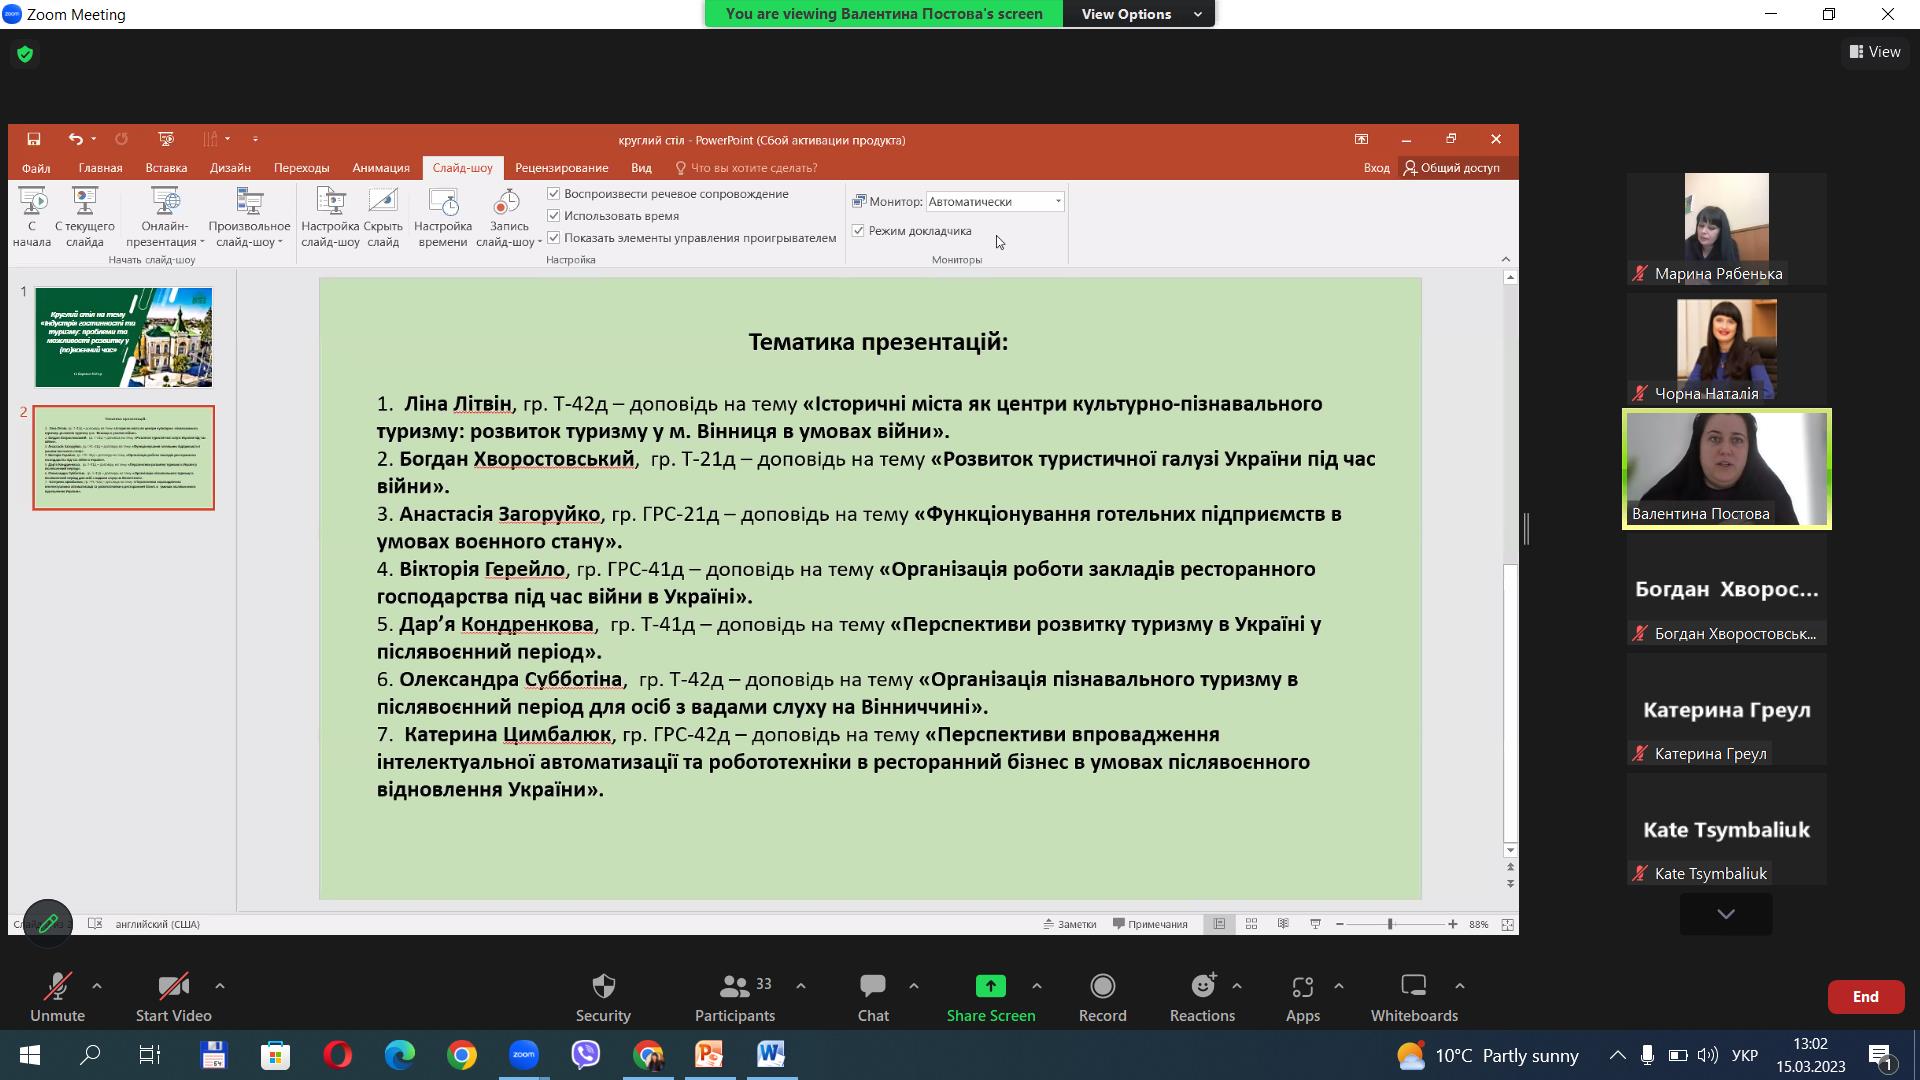Switch to the Анимация ribbon tab
Viewport: 1920px width, 1080px height.
[380, 167]
